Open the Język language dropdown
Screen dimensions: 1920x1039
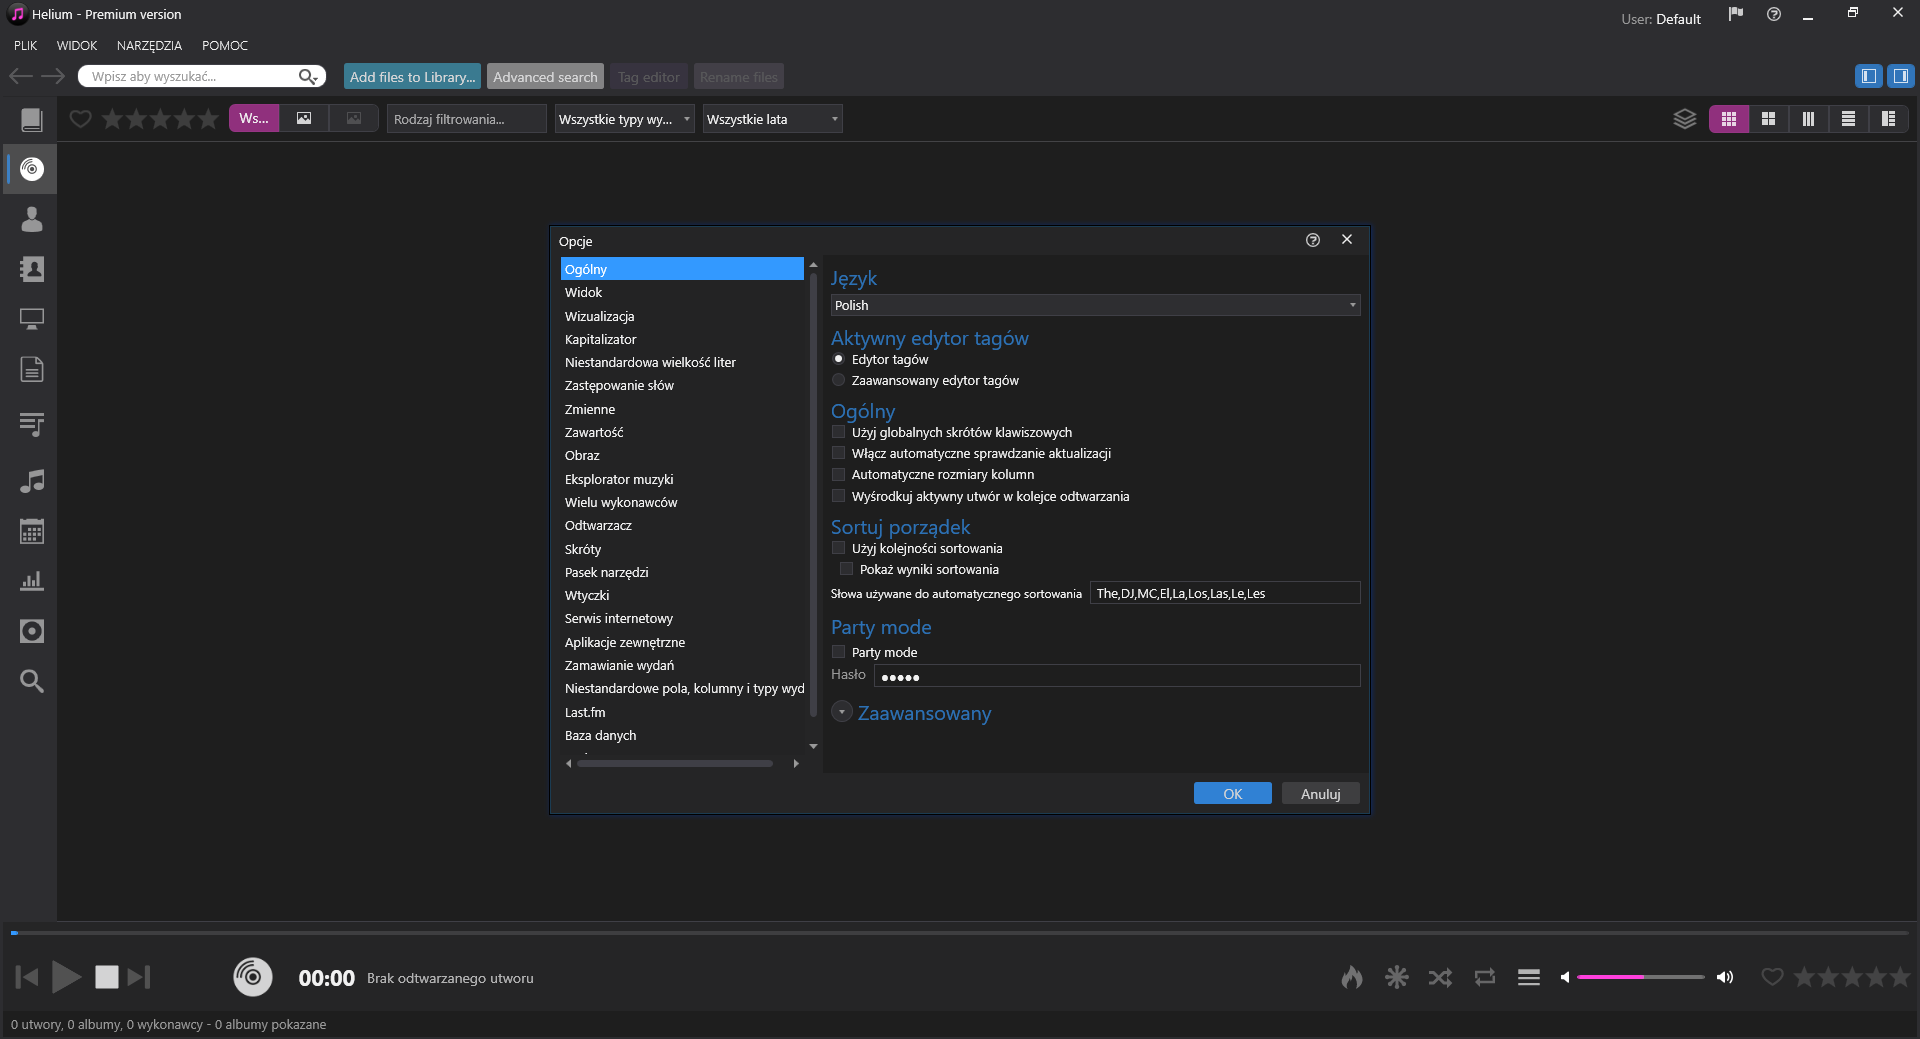(x=1095, y=305)
